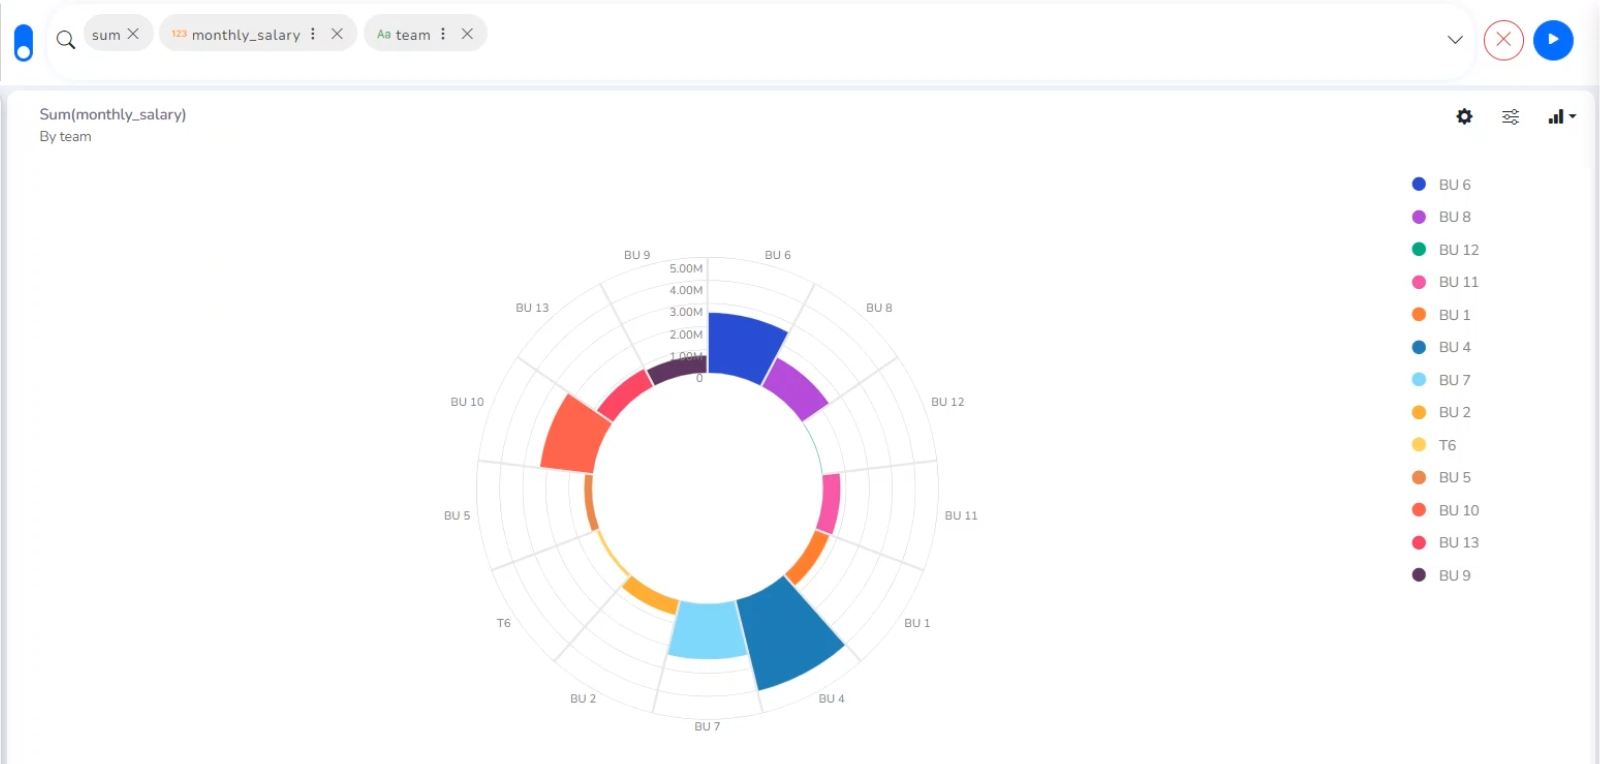
Task: Toggle BU 4 legend entry
Action: [x=1454, y=347]
